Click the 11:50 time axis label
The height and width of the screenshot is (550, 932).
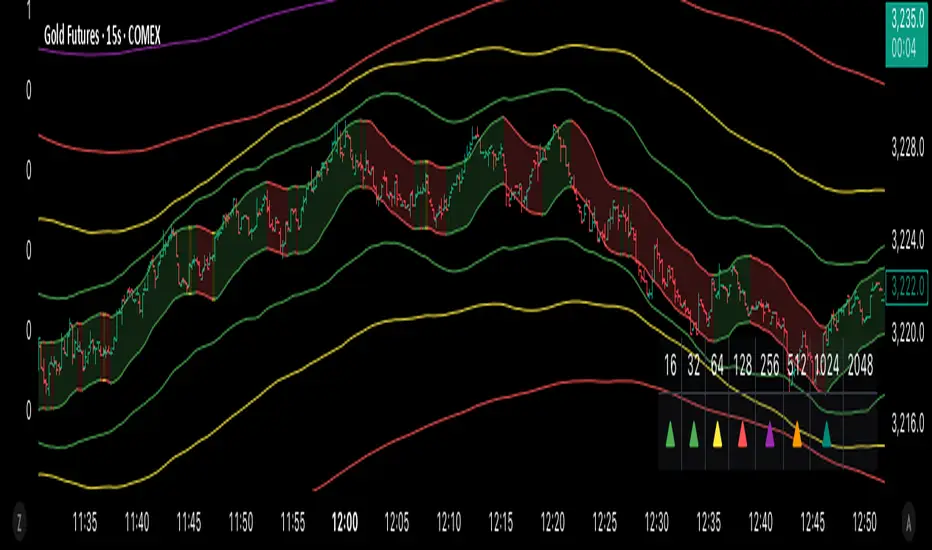(x=241, y=523)
